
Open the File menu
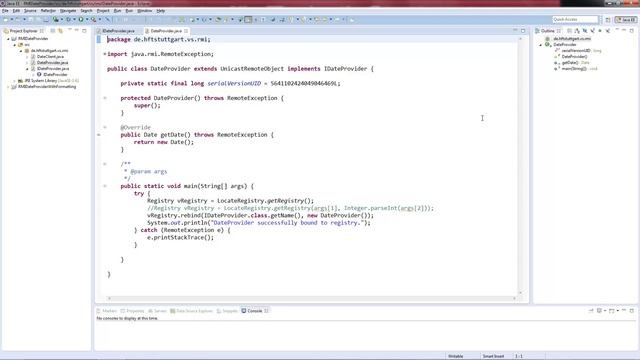pos(5,11)
